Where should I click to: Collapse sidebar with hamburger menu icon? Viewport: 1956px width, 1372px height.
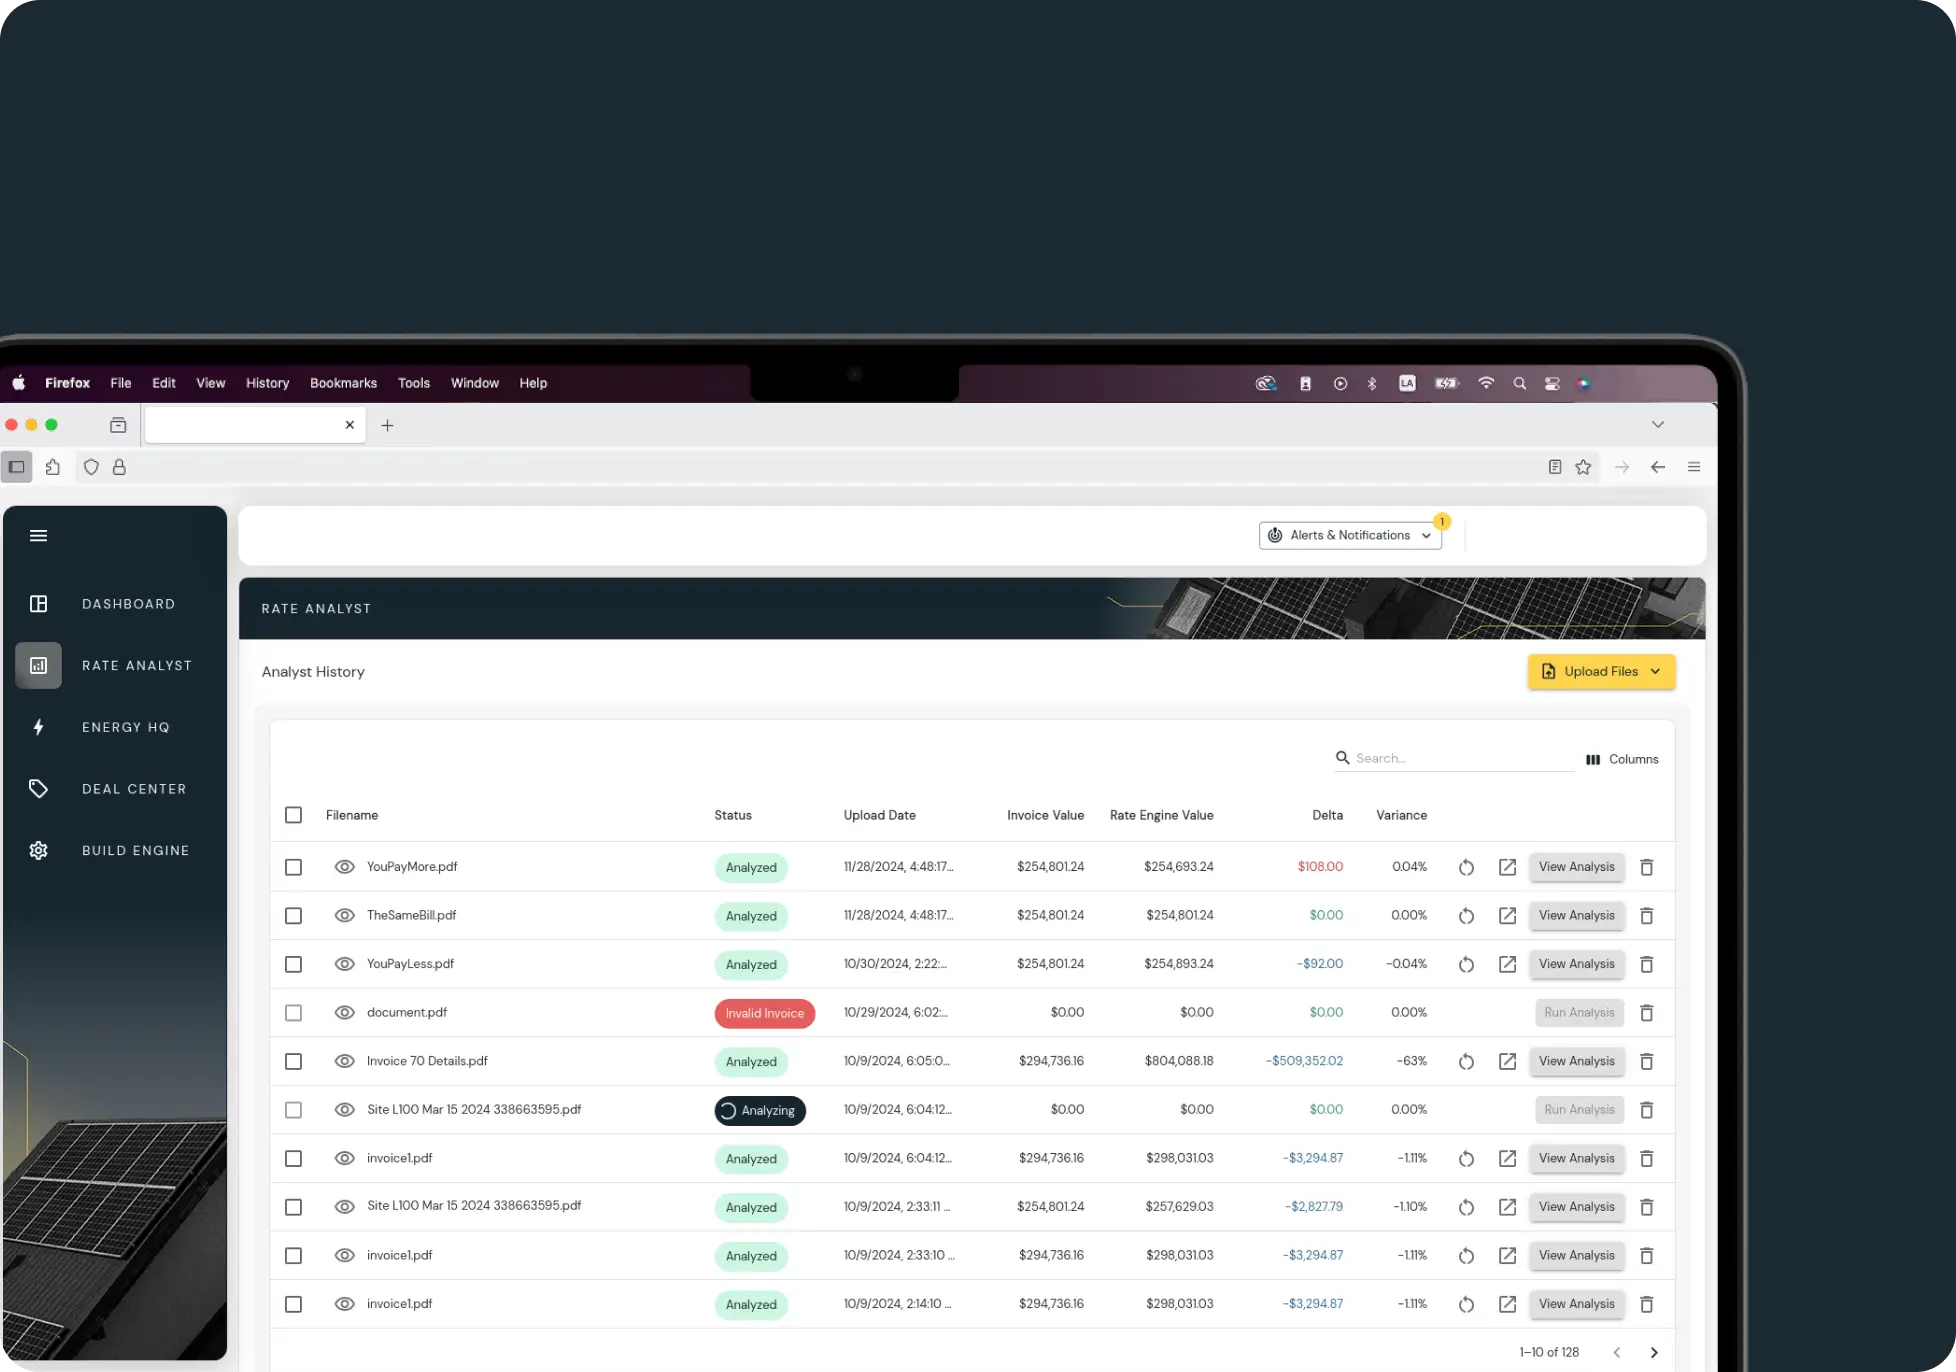coord(38,536)
